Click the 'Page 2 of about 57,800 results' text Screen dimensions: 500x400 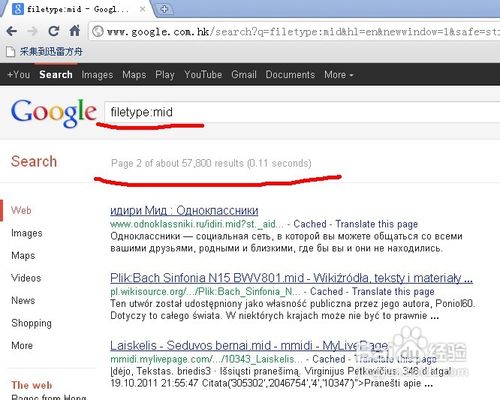coord(211,163)
